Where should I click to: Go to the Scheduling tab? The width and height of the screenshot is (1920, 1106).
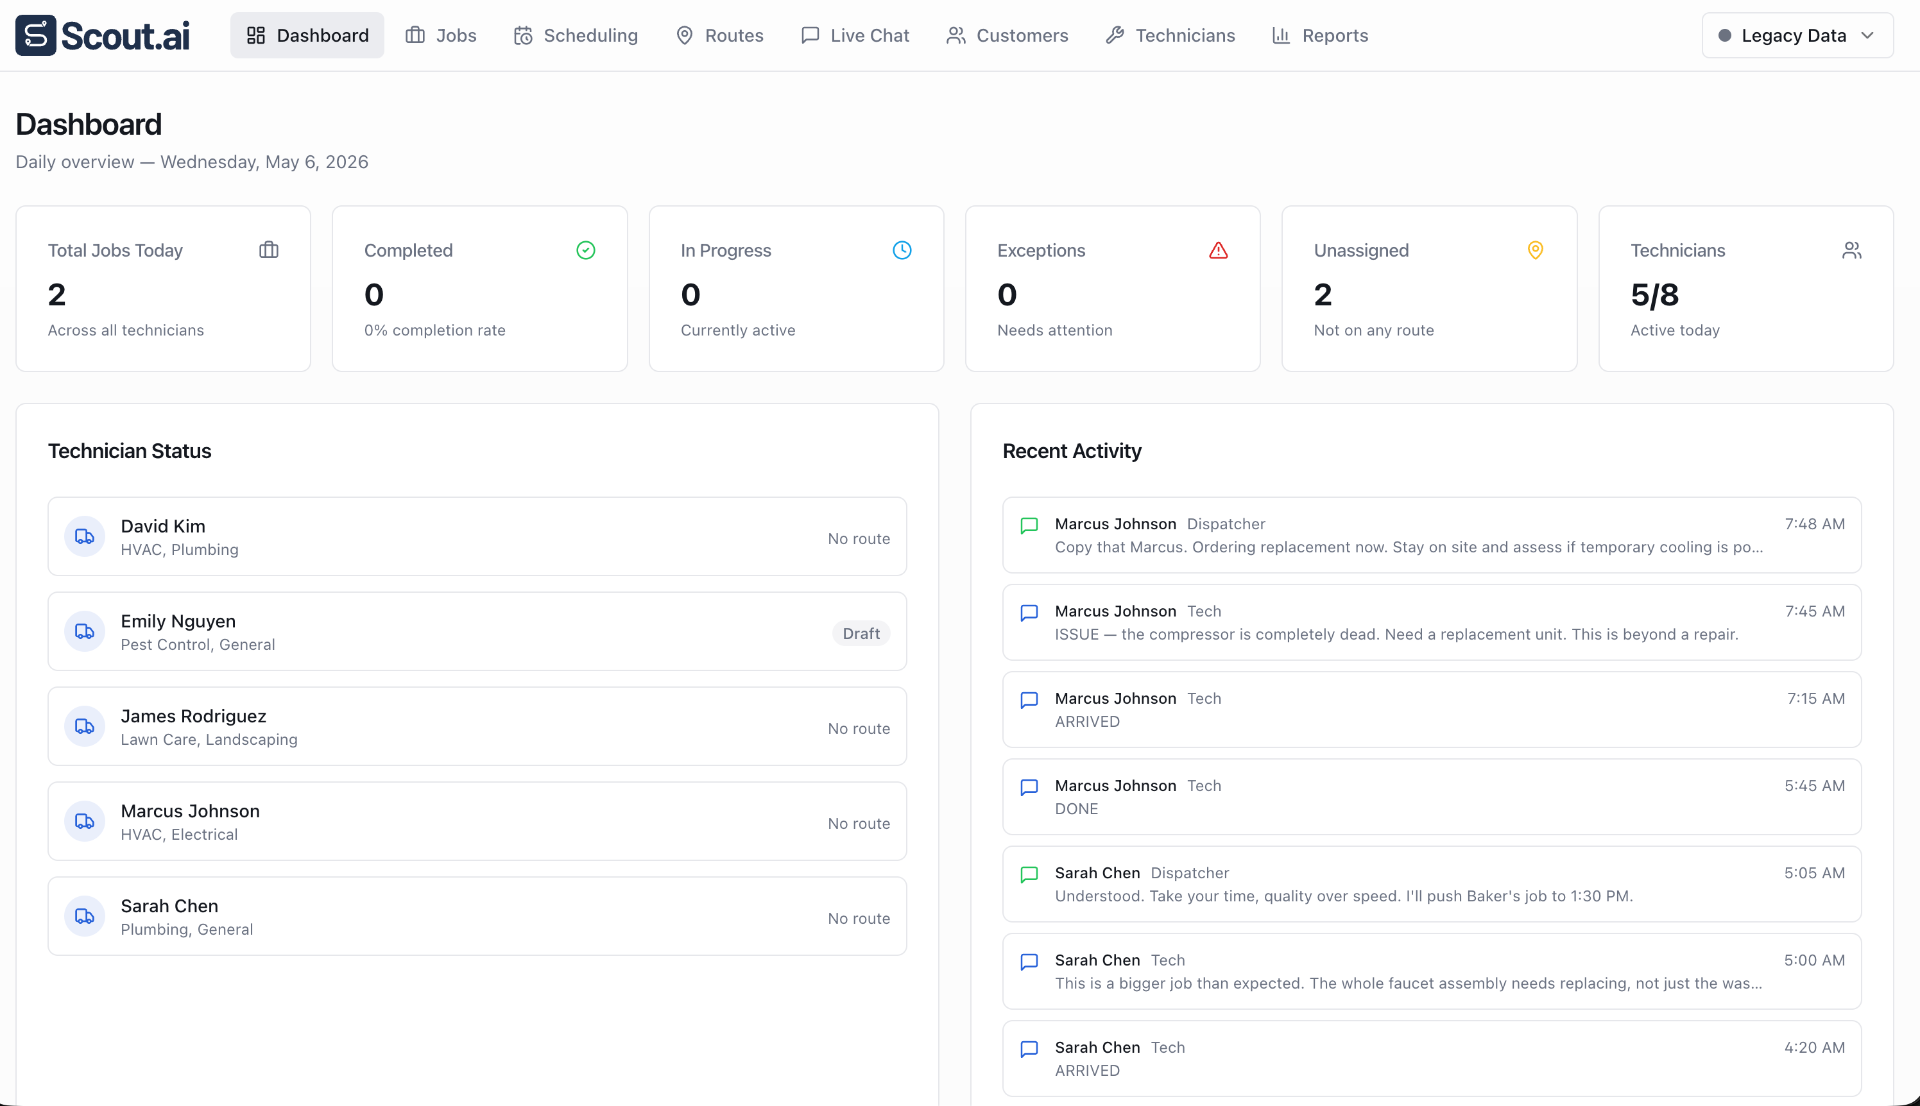pos(576,35)
